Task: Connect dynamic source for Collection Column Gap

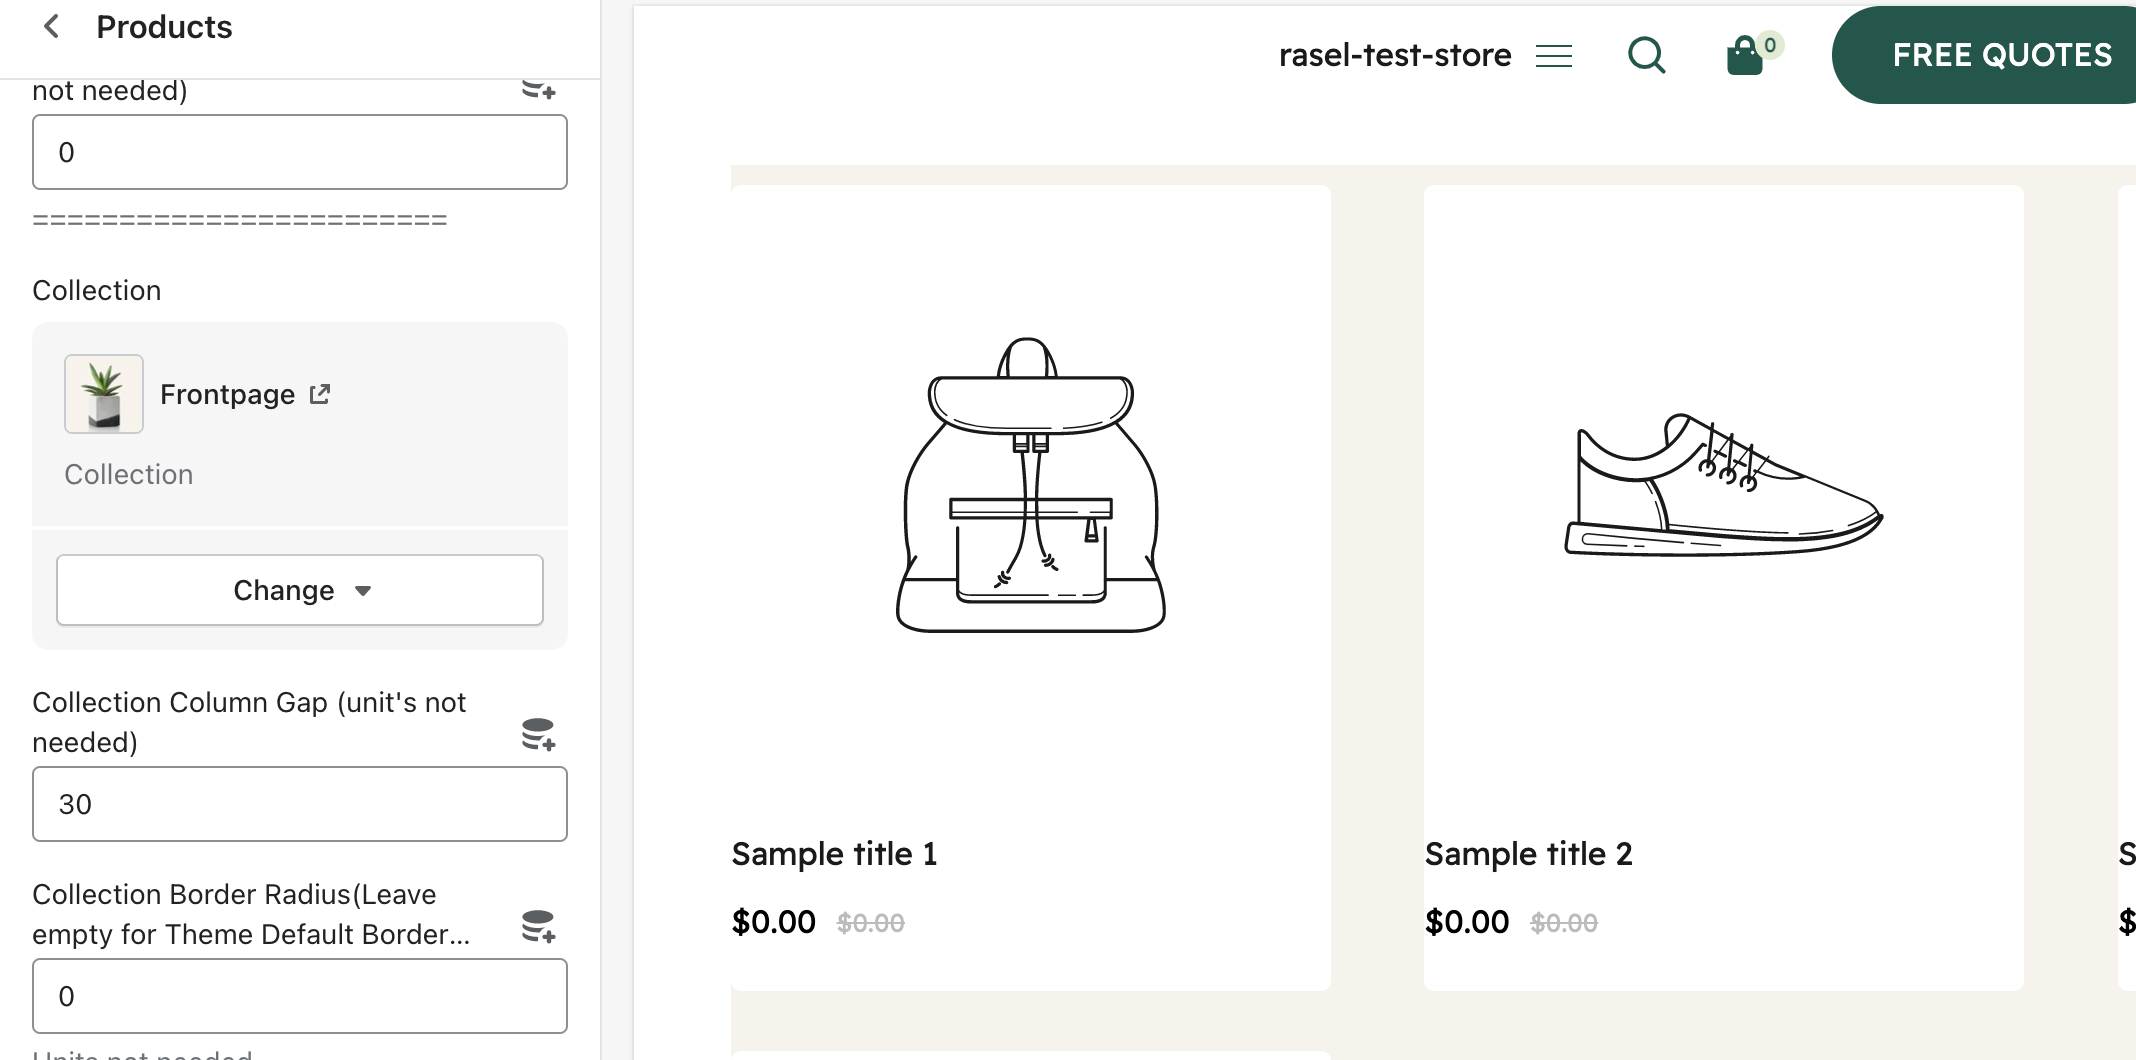Action: point(538,734)
